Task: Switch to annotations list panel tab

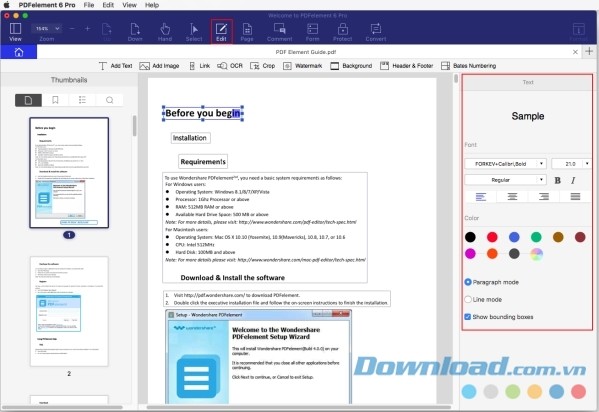Action: pyautogui.click(x=82, y=100)
